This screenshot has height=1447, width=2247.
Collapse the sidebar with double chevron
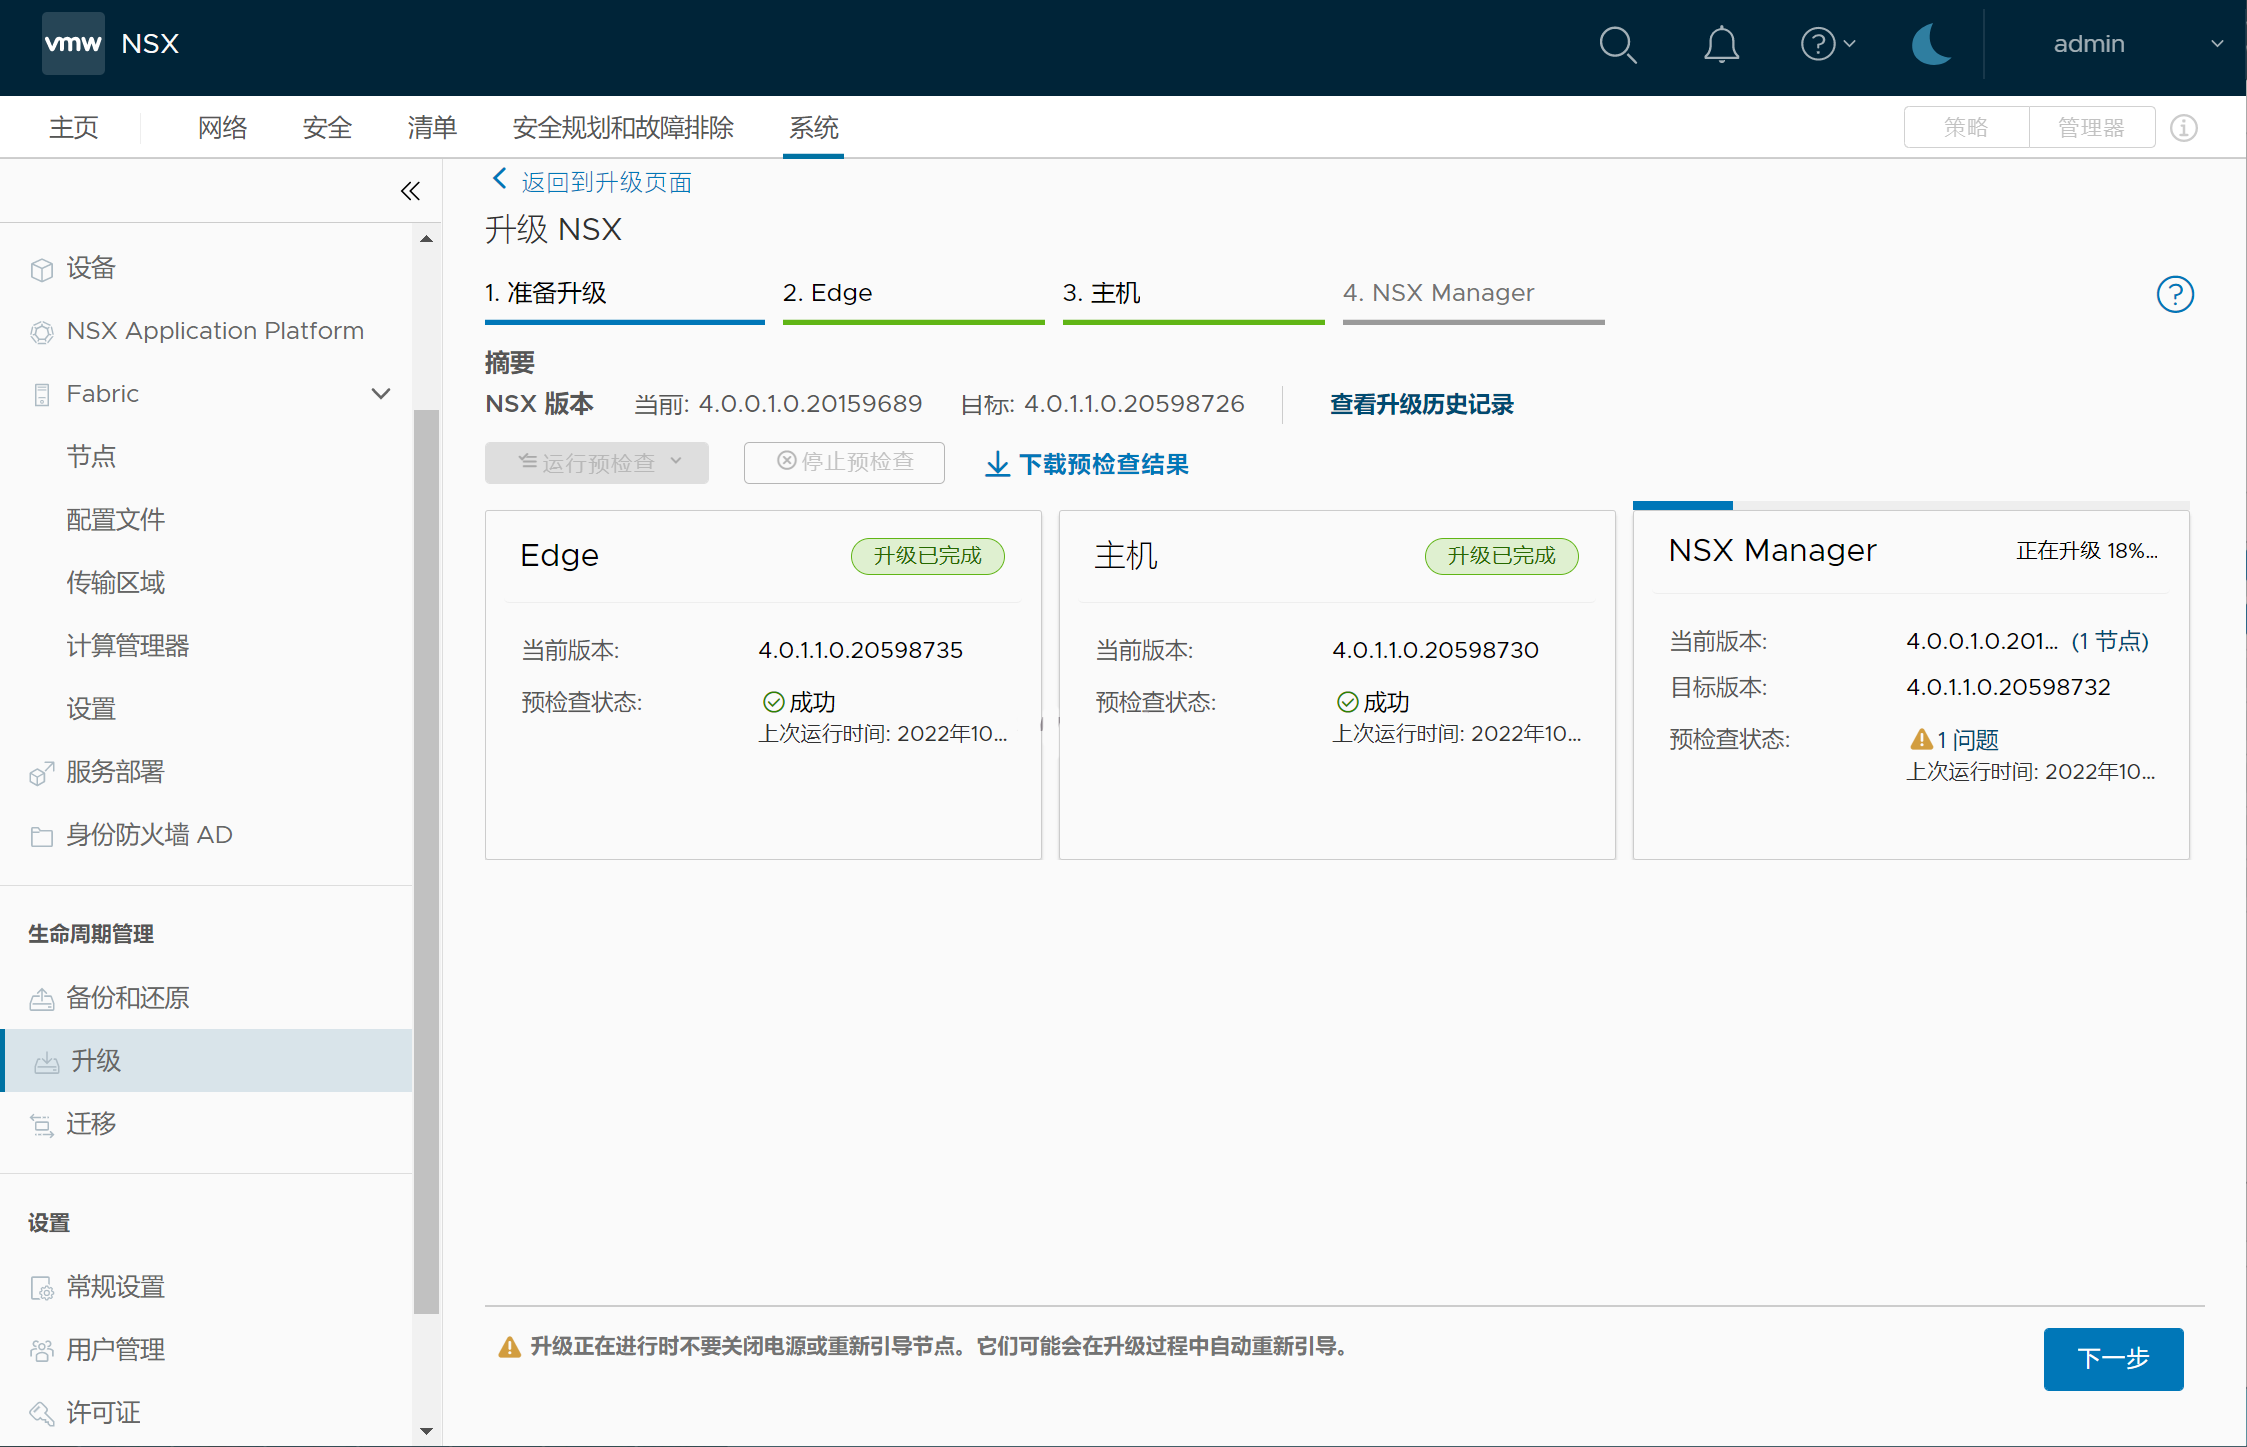tap(410, 191)
